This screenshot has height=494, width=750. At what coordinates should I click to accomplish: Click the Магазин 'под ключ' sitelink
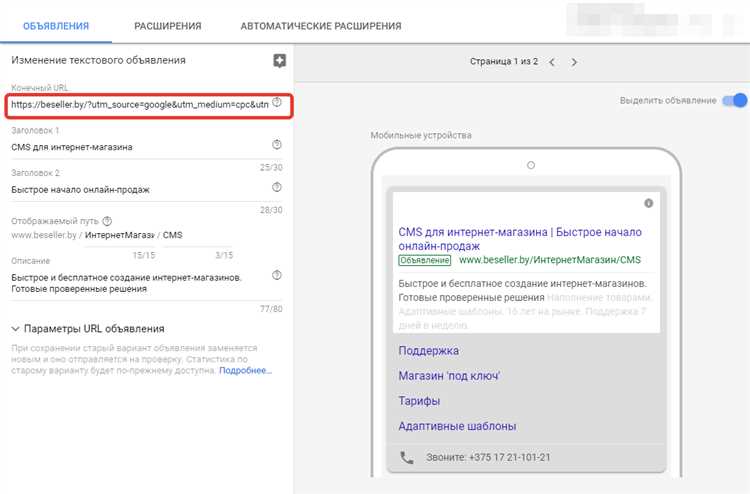click(449, 376)
